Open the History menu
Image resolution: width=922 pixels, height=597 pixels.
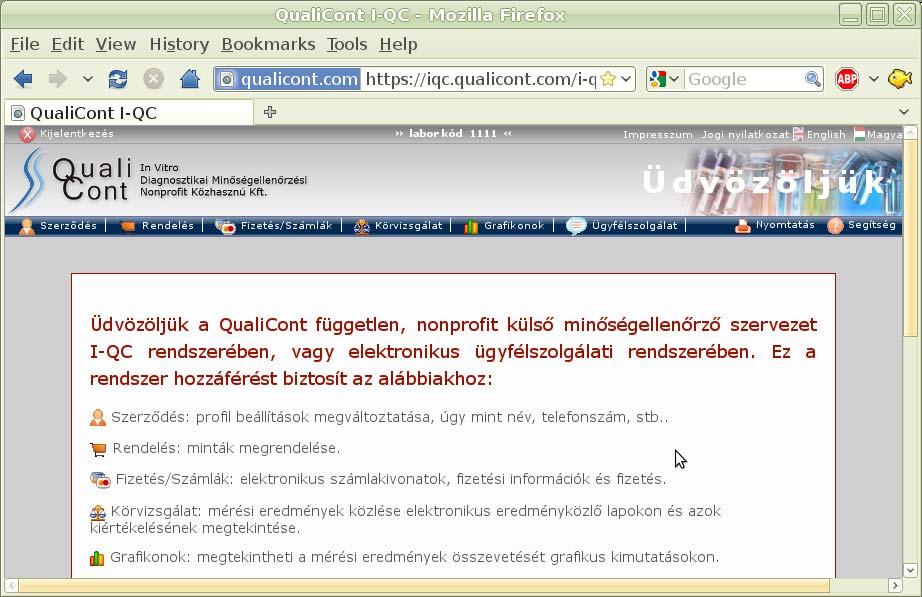[179, 44]
